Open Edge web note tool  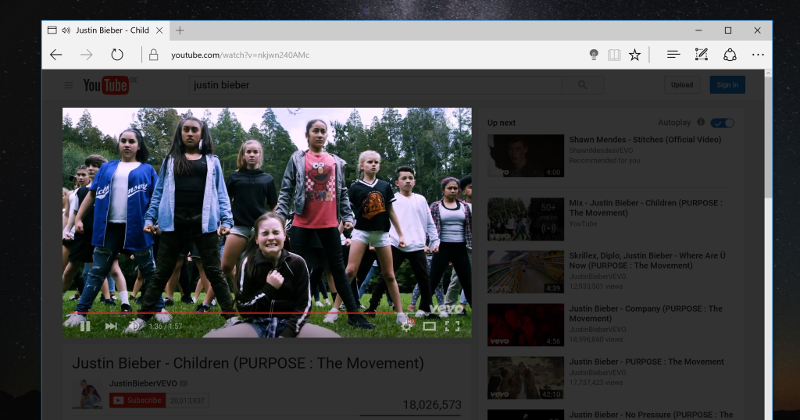701,55
